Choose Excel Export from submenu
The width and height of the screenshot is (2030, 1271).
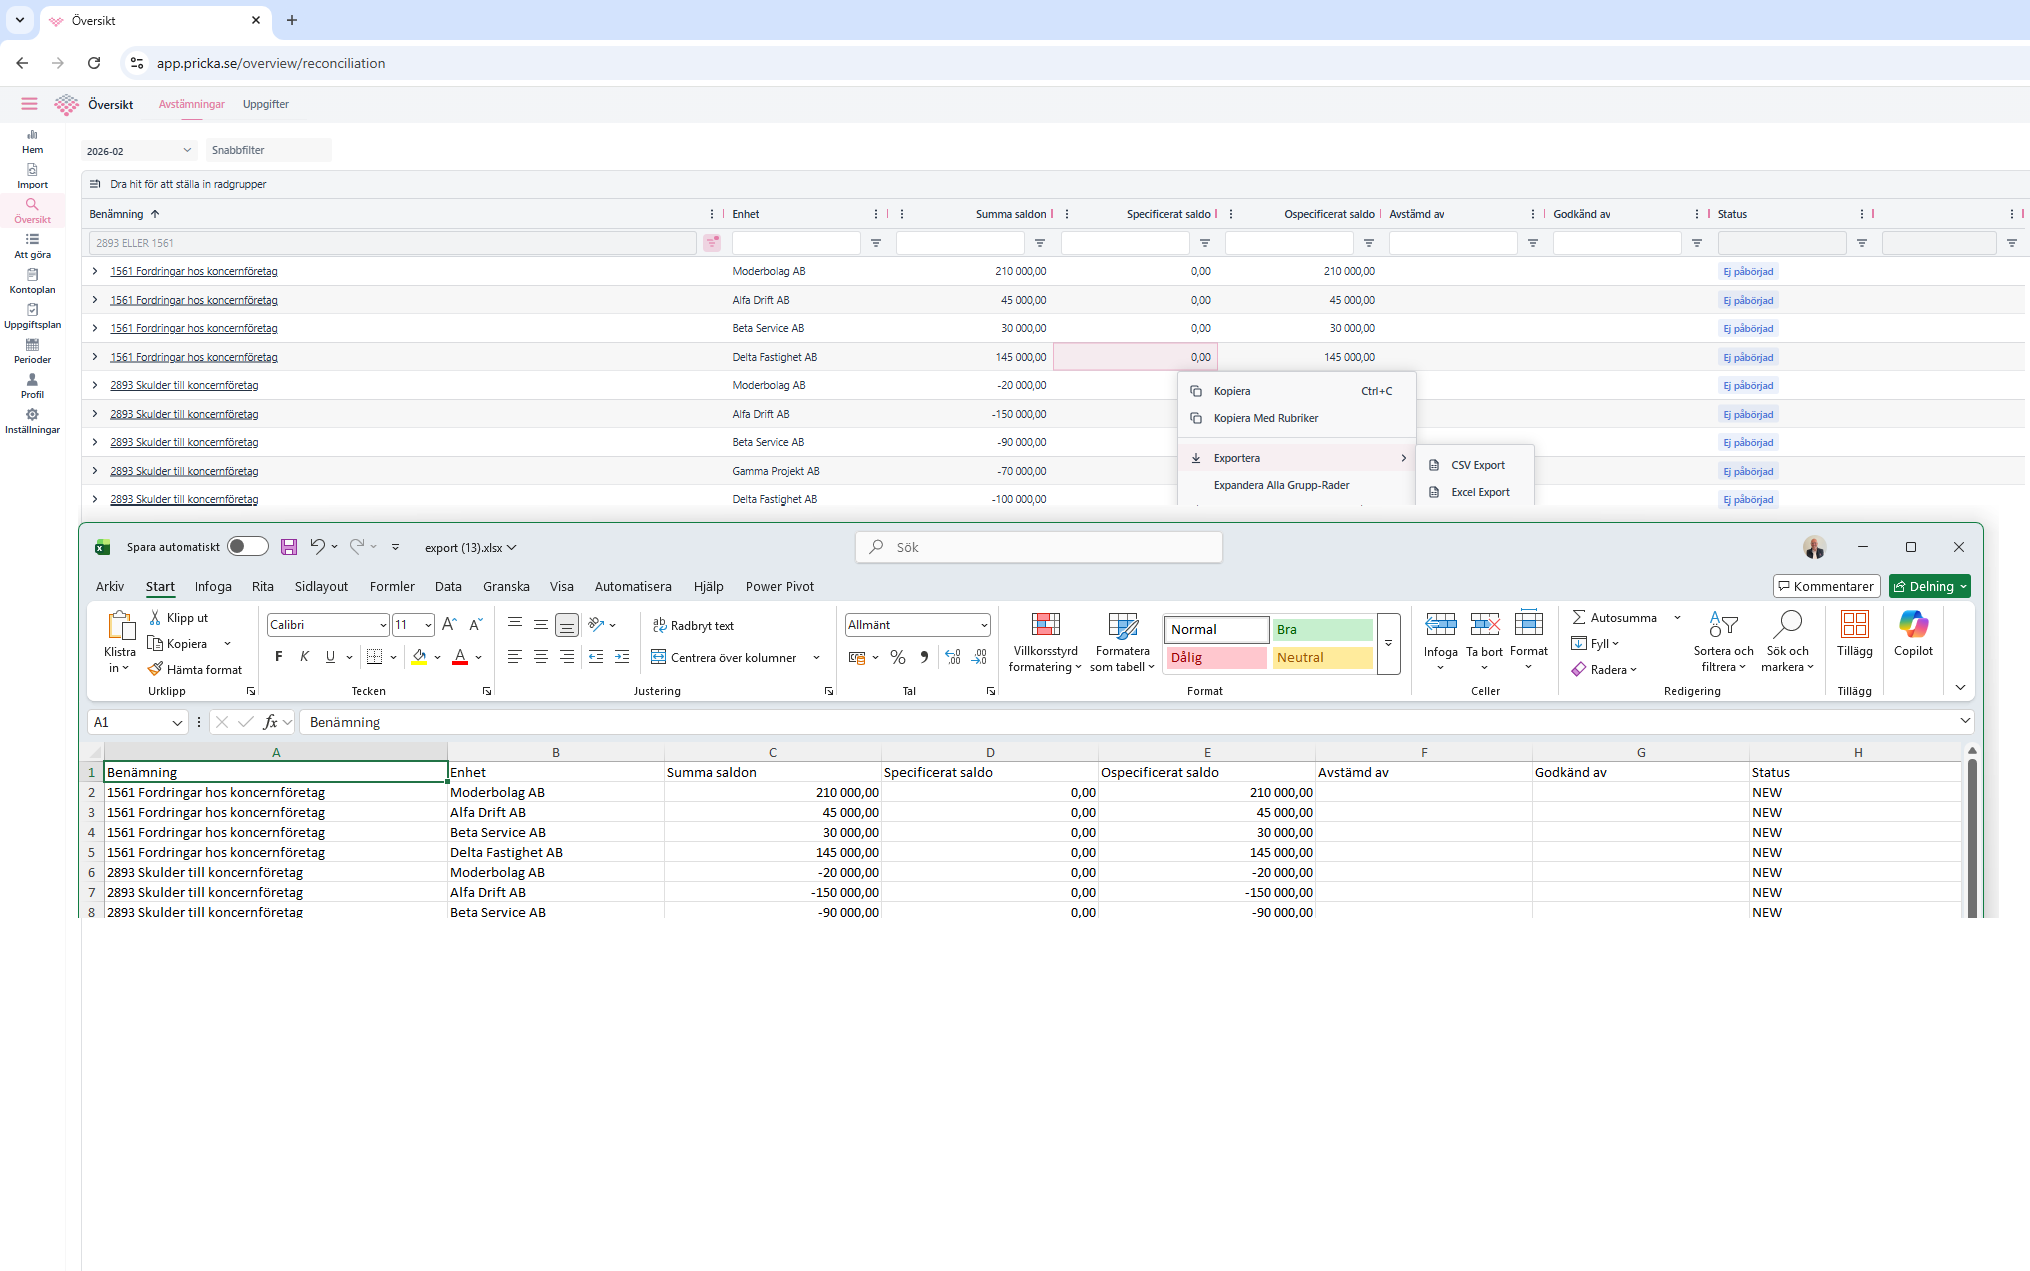1480,492
